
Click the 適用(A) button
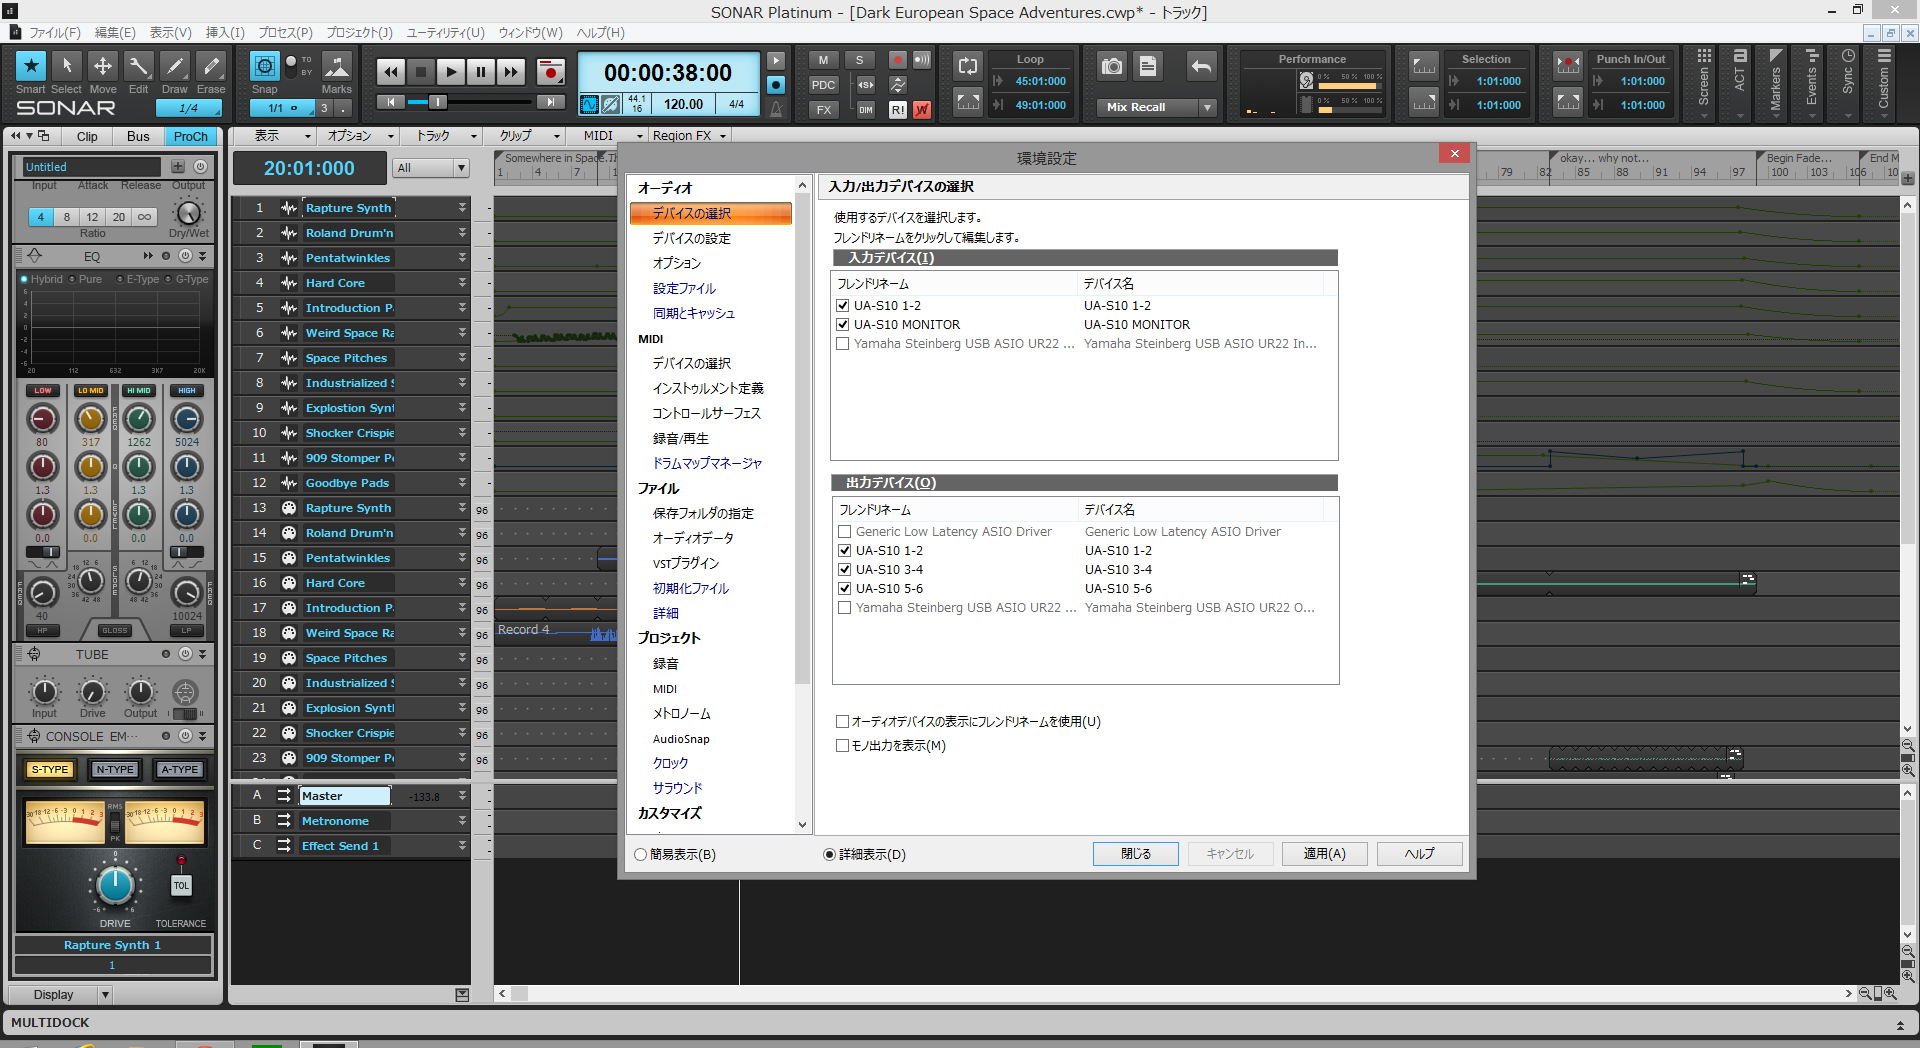pos(1324,854)
